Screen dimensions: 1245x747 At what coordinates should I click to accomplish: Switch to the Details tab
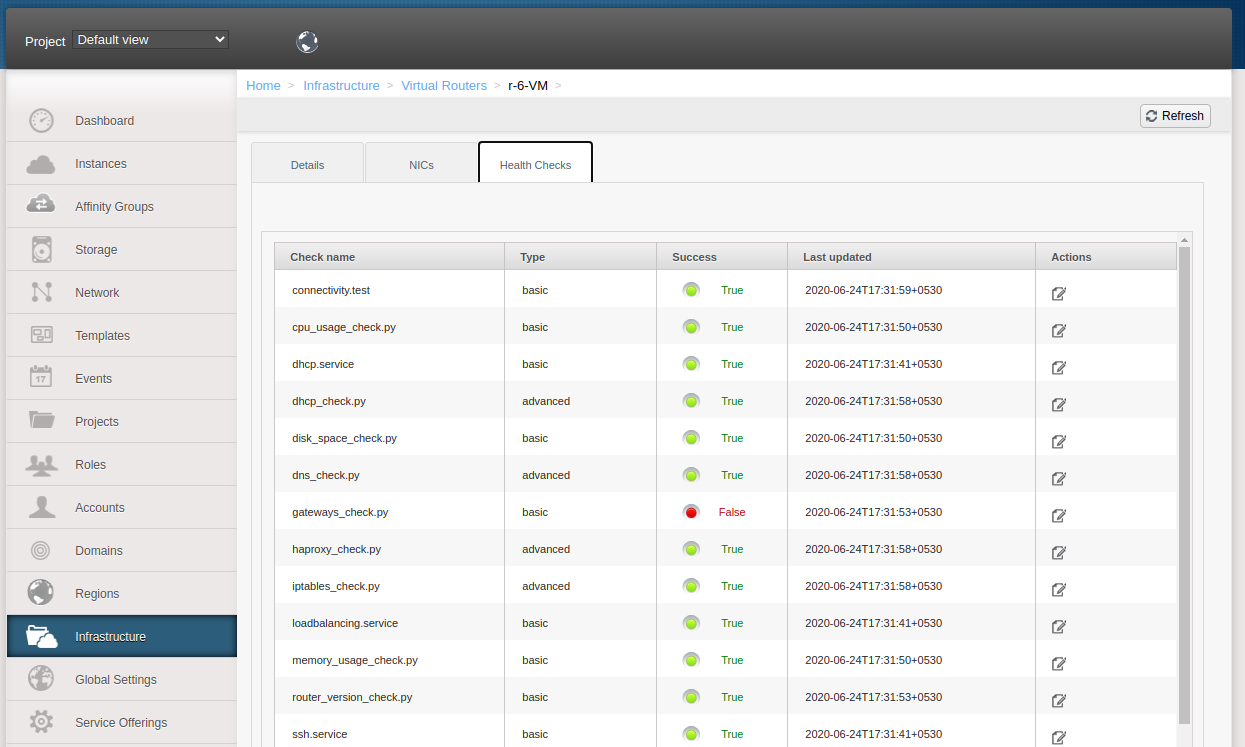(307, 163)
